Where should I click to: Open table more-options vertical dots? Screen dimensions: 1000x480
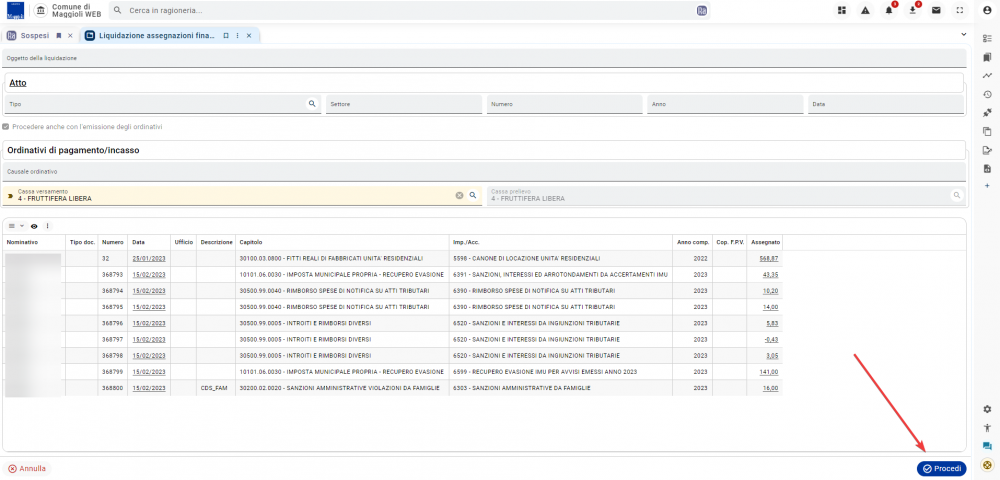point(47,226)
